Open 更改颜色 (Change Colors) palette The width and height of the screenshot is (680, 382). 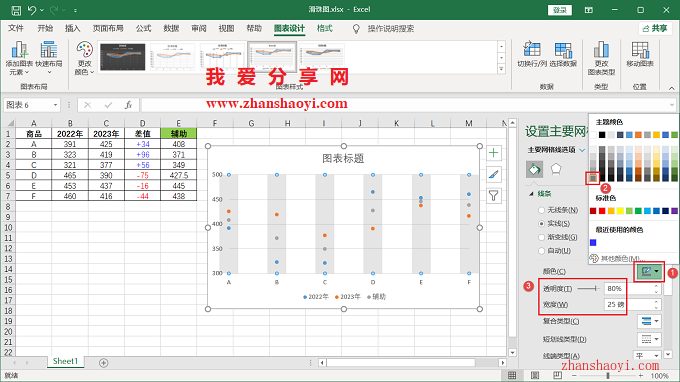click(84, 58)
